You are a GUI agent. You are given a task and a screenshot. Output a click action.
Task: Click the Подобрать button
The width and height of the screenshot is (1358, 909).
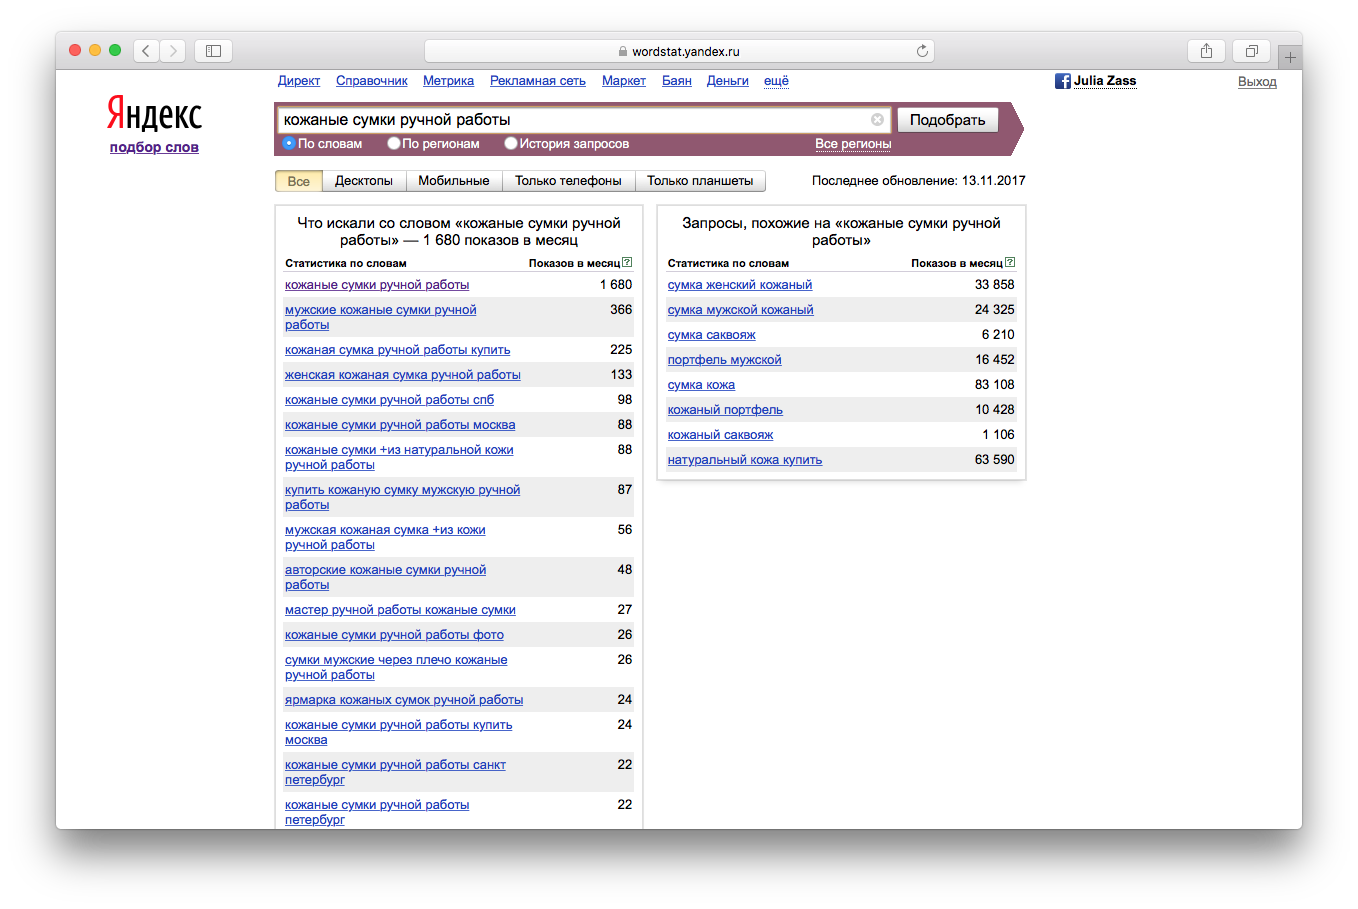(947, 120)
